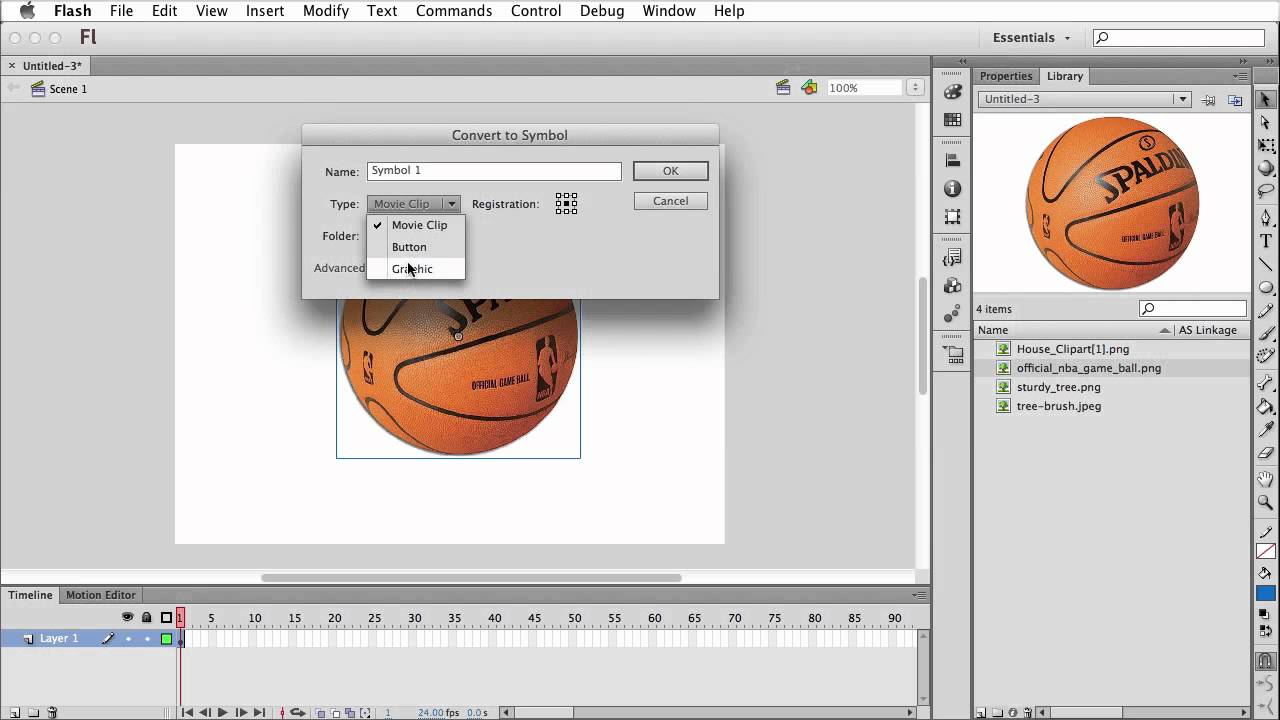Toggle loop playback in timeline
Viewport: 1280px width, 720px height.
(296, 712)
